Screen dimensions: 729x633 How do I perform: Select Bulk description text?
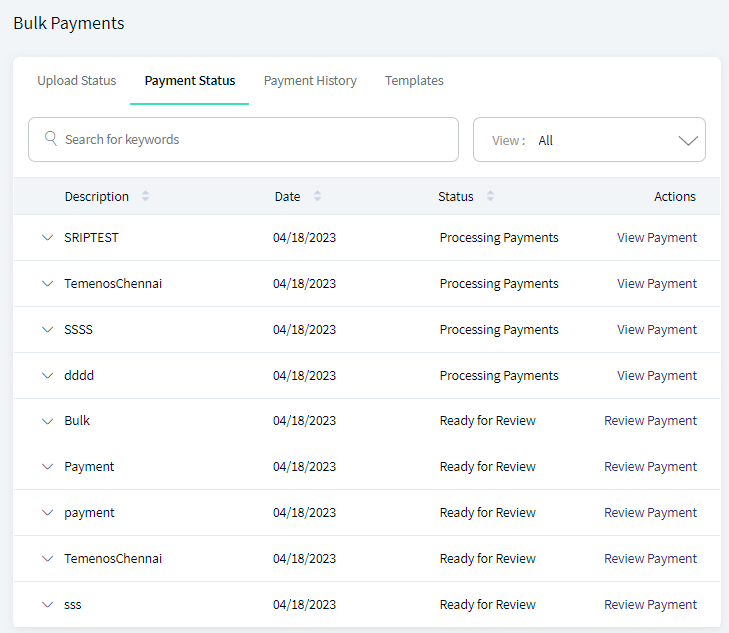77,421
